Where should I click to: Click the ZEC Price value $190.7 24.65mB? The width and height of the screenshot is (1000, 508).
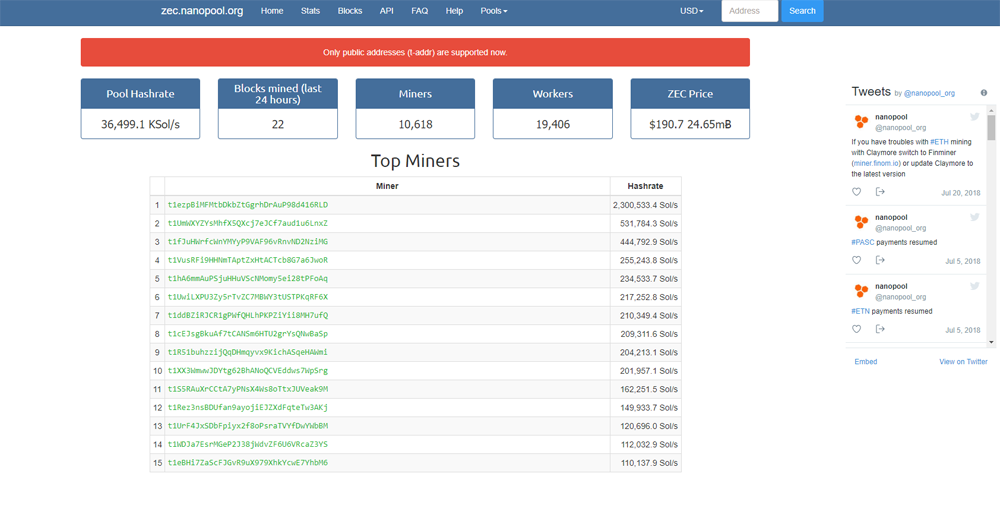pos(690,124)
